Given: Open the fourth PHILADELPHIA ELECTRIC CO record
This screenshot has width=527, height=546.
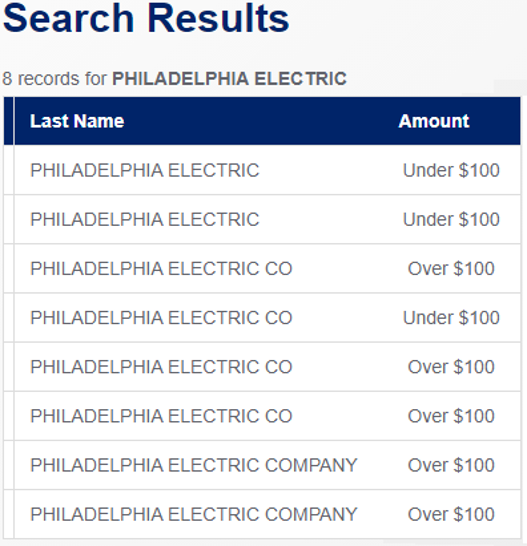Looking at the screenshot, I should (x=161, y=416).
